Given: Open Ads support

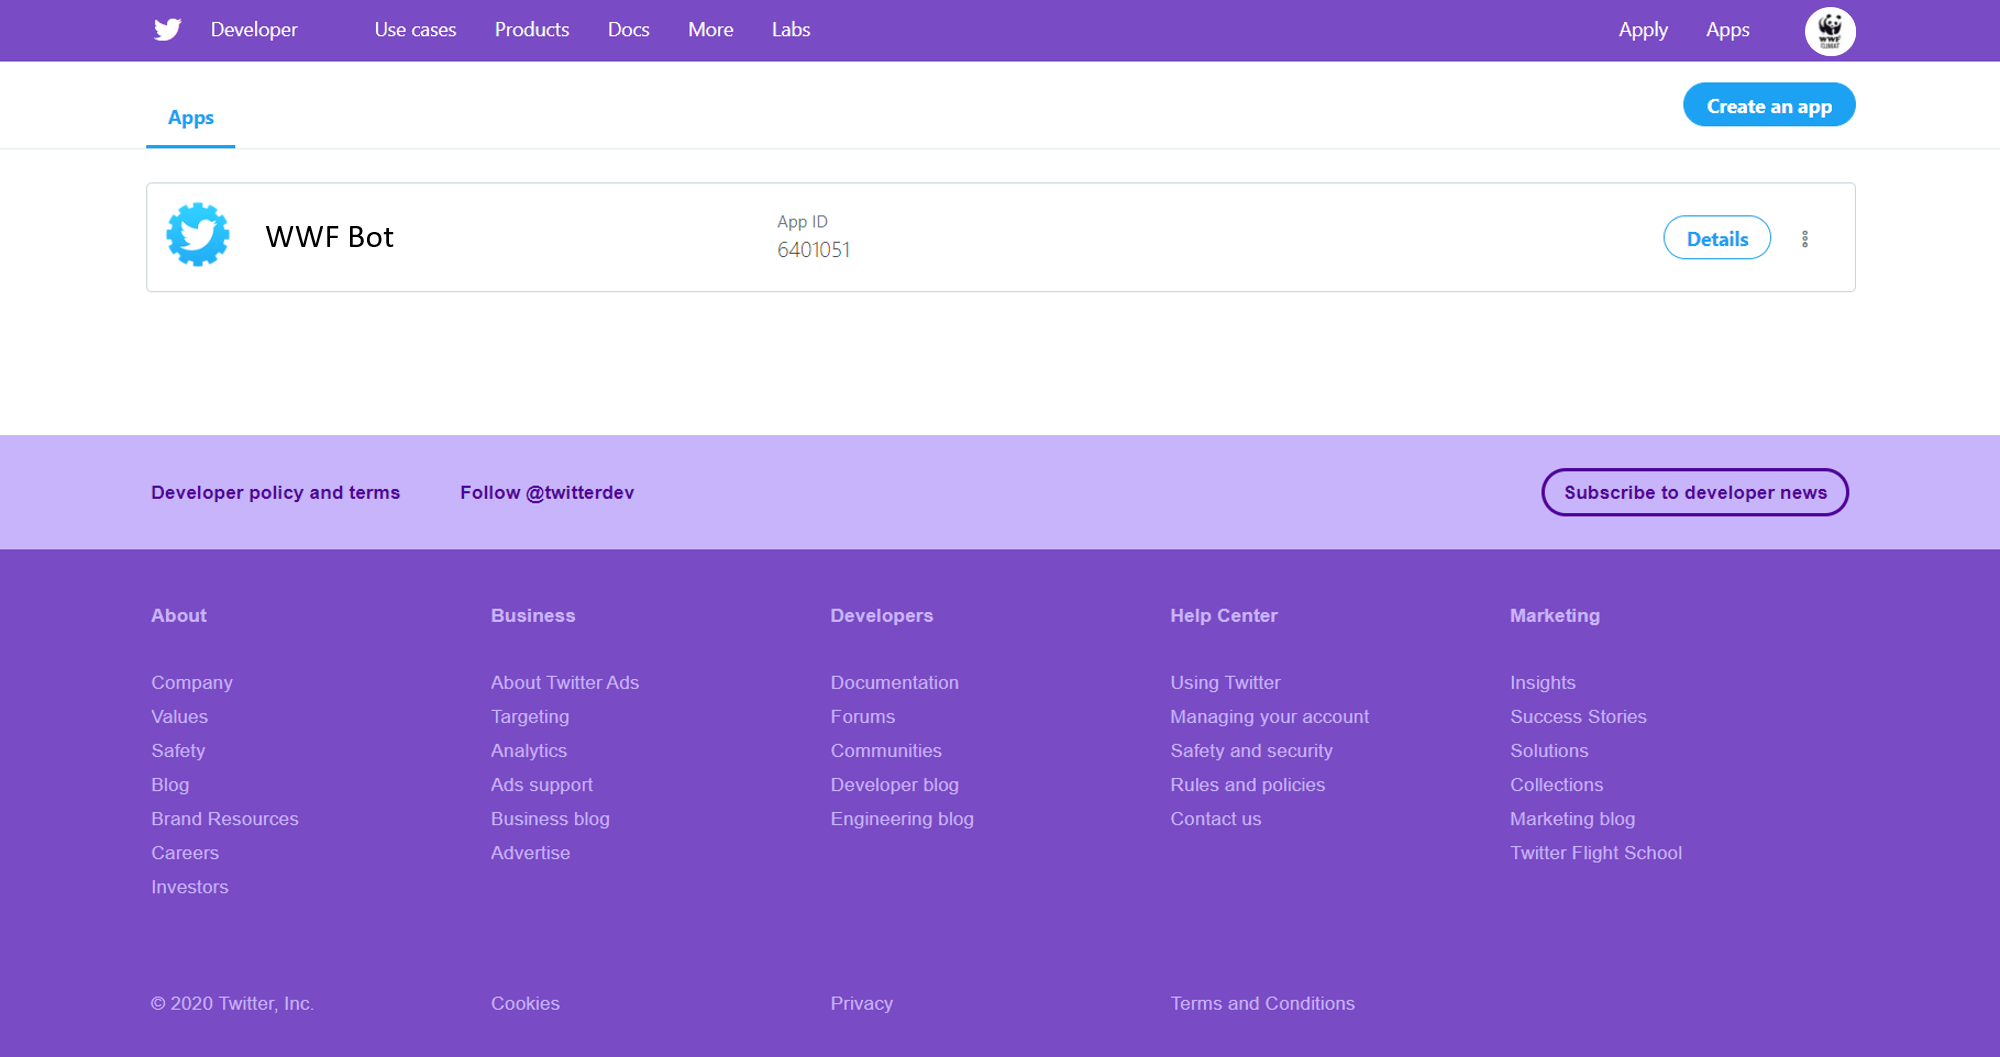Looking at the screenshot, I should pyautogui.click(x=542, y=785).
